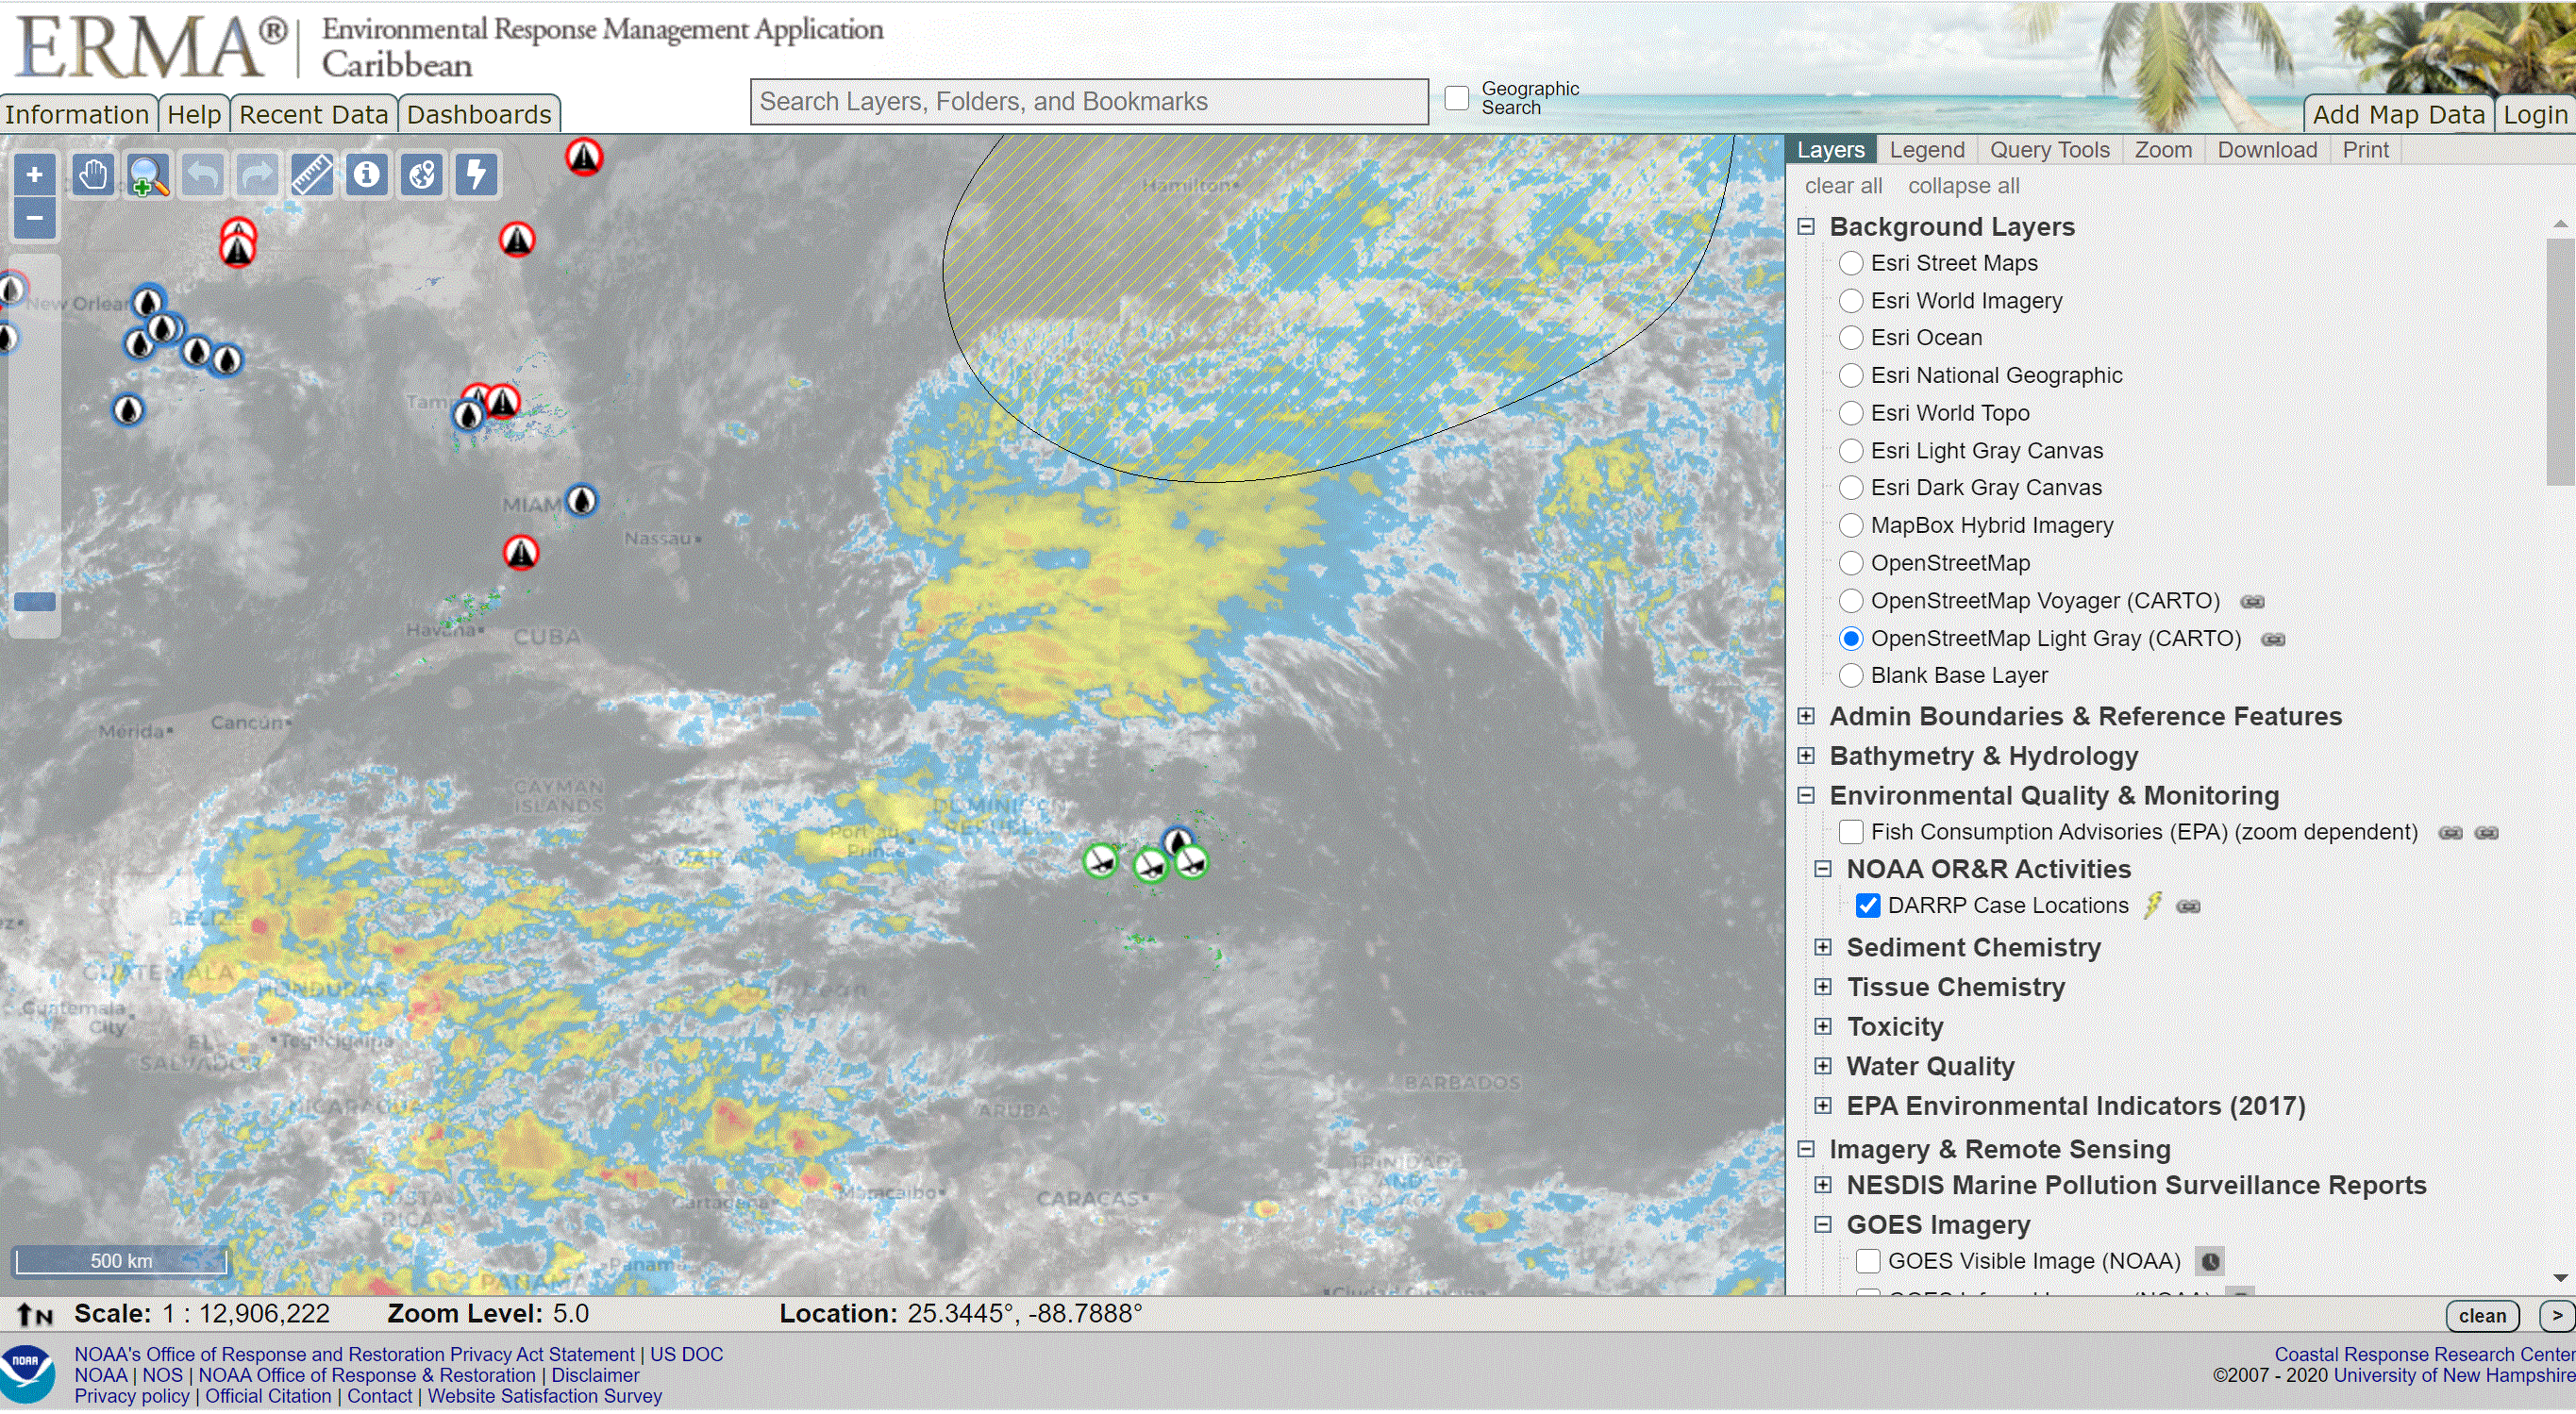2576x1414 pixels.
Task: Open Website Satisfaction Survey link
Action: (545, 1396)
